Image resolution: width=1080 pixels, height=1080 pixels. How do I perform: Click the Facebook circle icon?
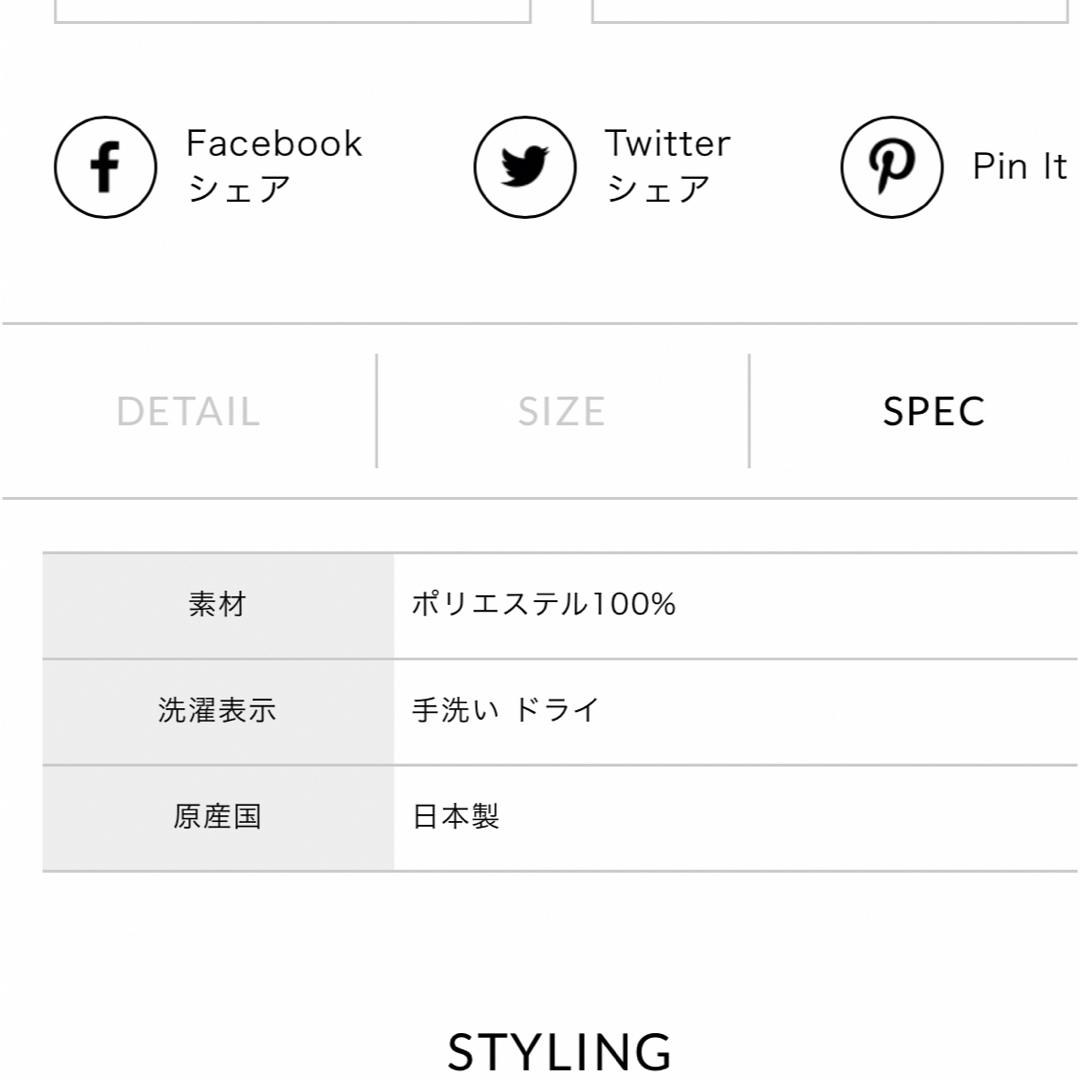(x=105, y=167)
